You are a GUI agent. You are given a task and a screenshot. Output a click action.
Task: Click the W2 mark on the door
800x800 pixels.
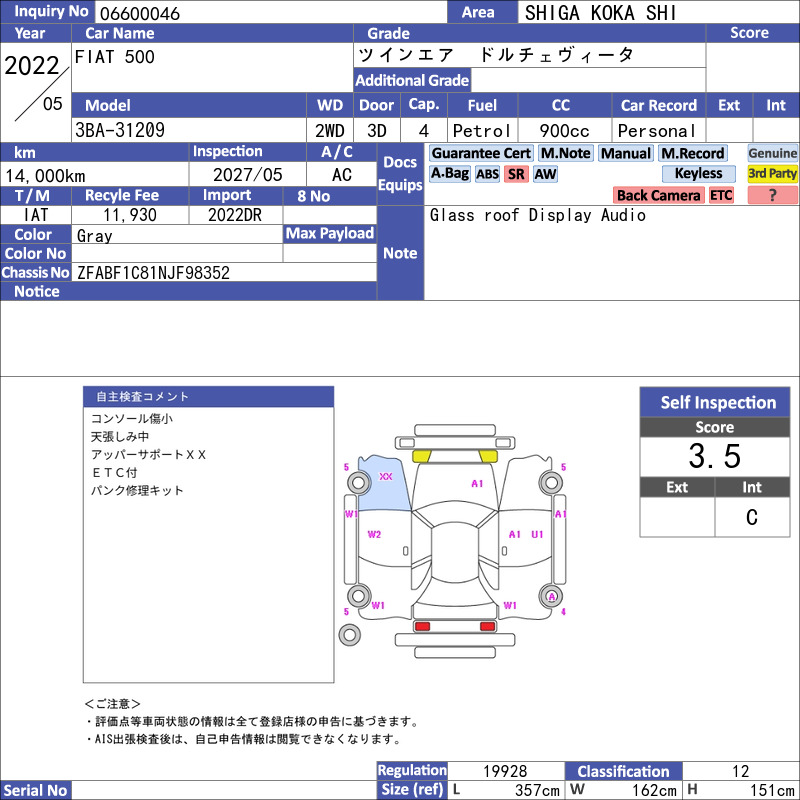(374, 534)
